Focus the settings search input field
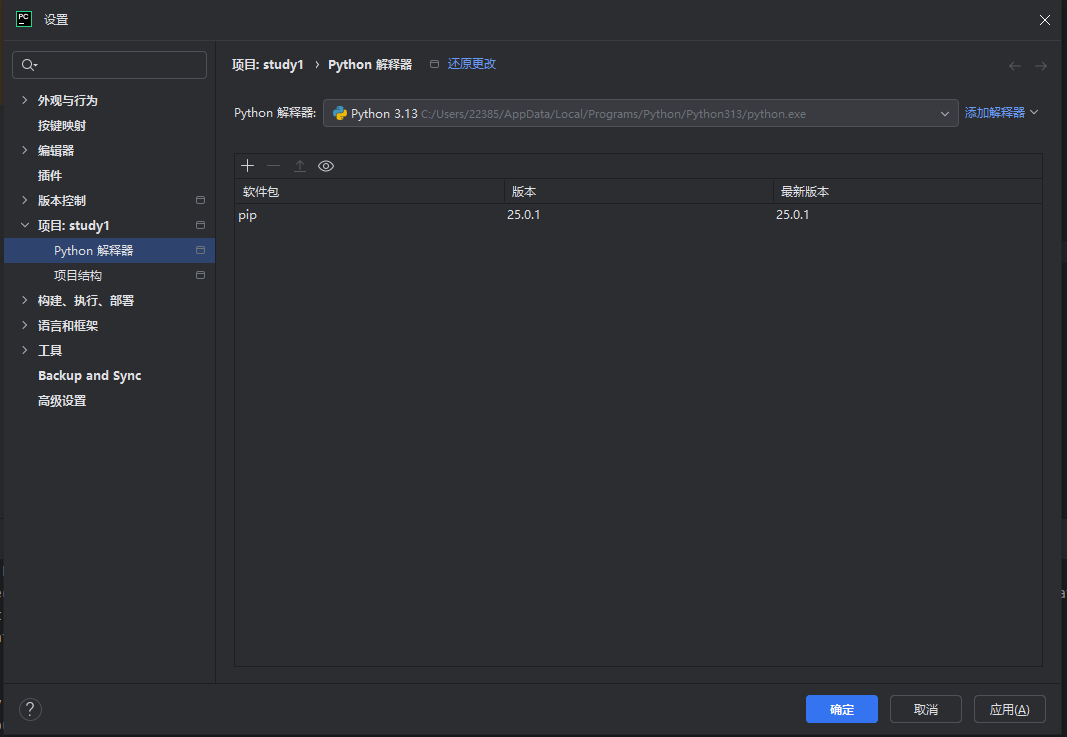Image resolution: width=1067 pixels, height=737 pixels. tap(110, 65)
